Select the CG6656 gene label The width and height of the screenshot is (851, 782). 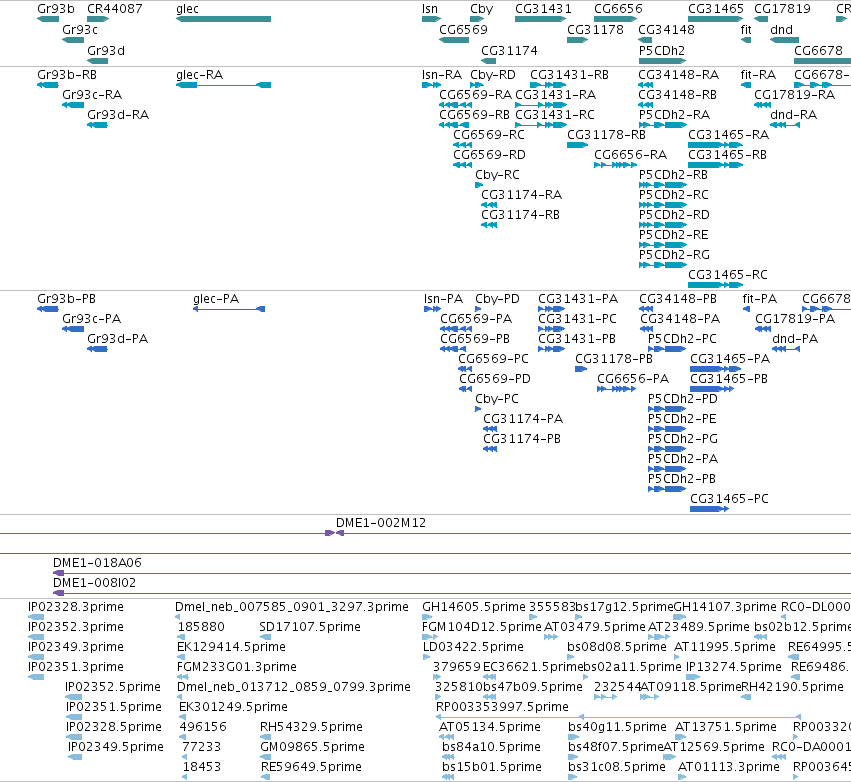[x=618, y=9]
